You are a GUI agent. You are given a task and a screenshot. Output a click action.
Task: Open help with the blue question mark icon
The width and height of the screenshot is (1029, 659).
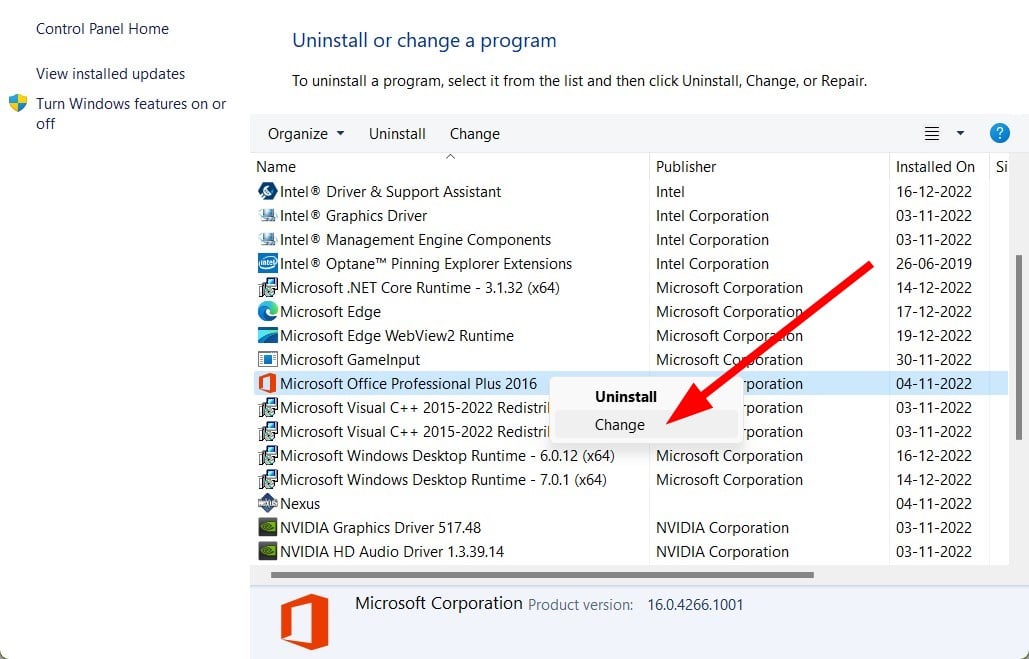(x=999, y=133)
